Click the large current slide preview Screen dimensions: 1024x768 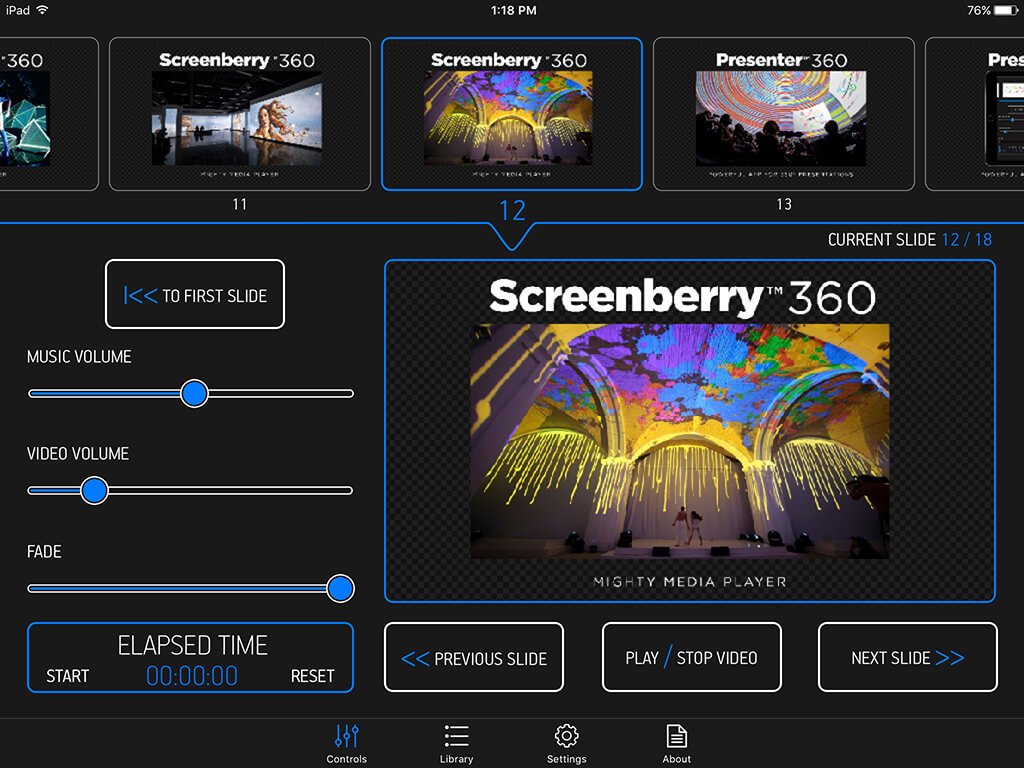pos(690,431)
